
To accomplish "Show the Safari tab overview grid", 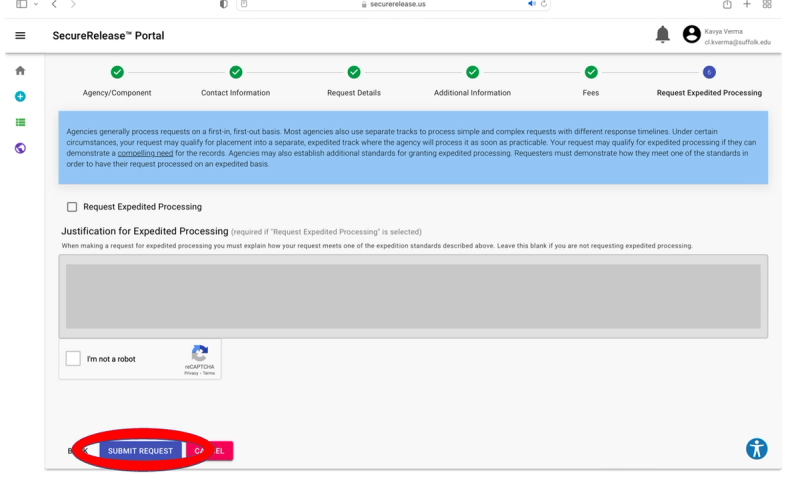I will (767, 5).
